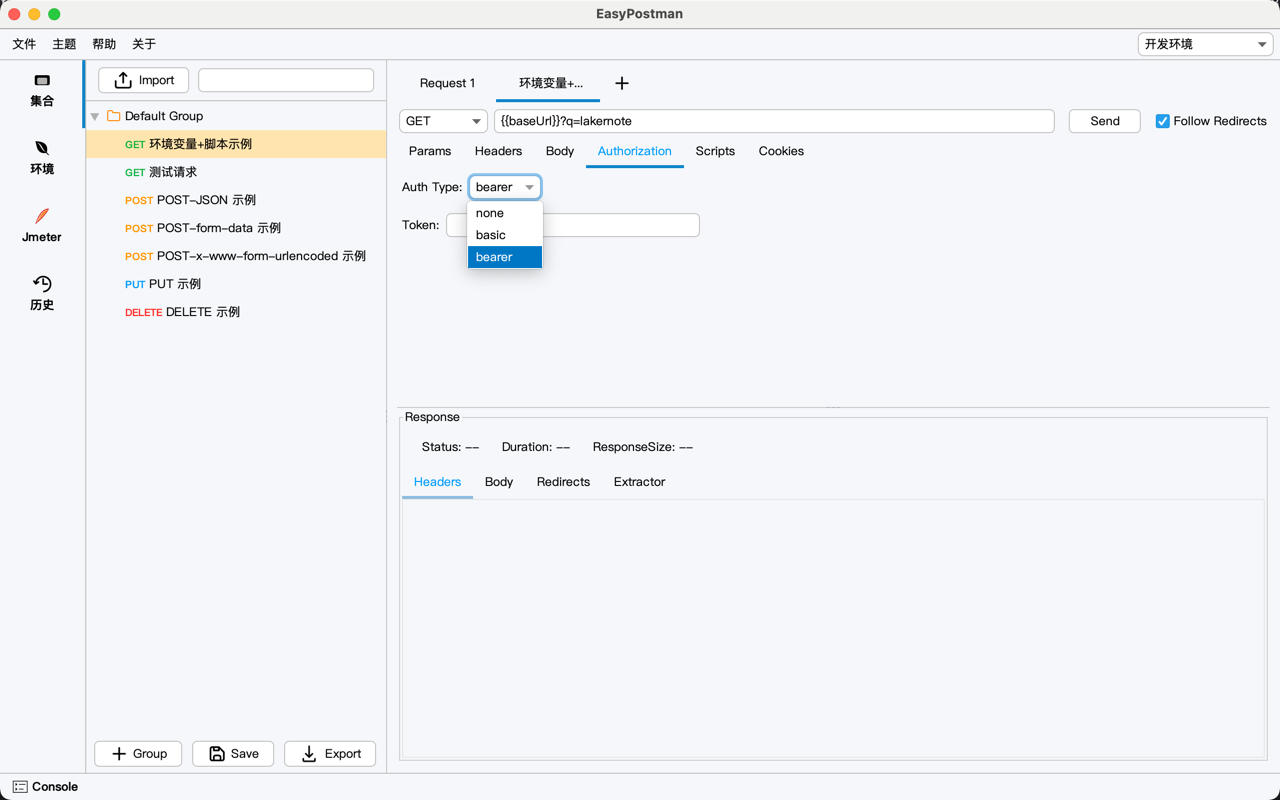Click the Import button
The image size is (1280, 800).
pyautogui.click(x=144, y=80)
